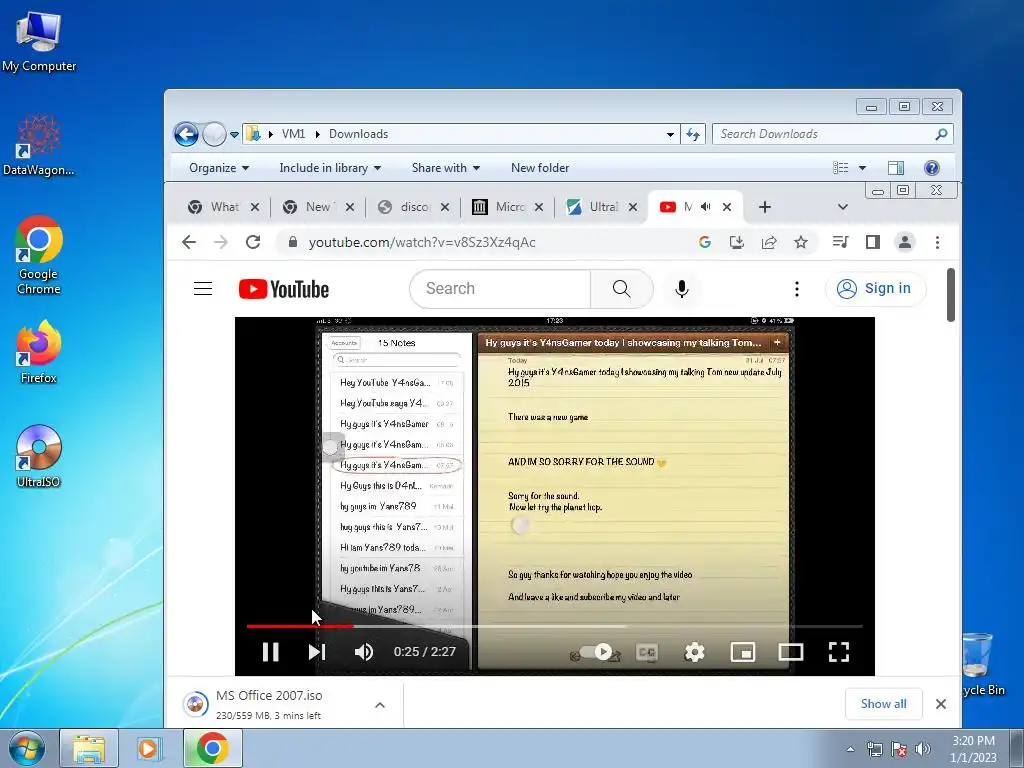
Task: Go back in Chrome
Action: pos(189,242)
